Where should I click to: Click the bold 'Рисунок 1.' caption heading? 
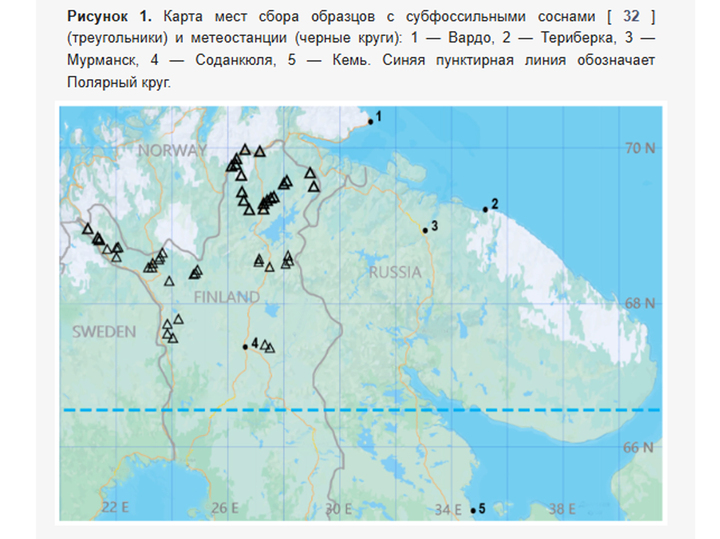click(109, 16)
